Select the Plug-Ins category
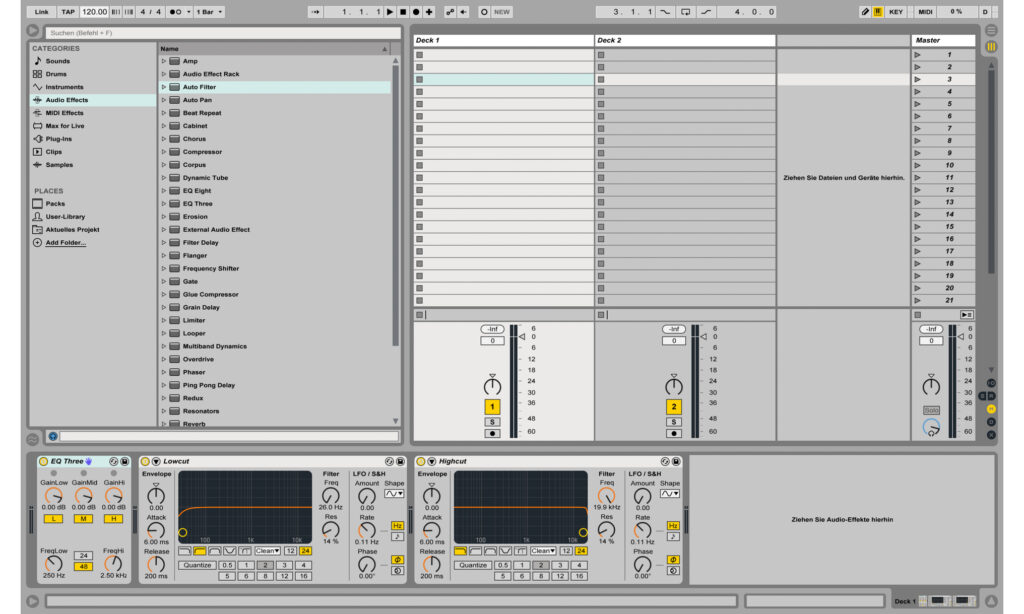 [59, 139]
